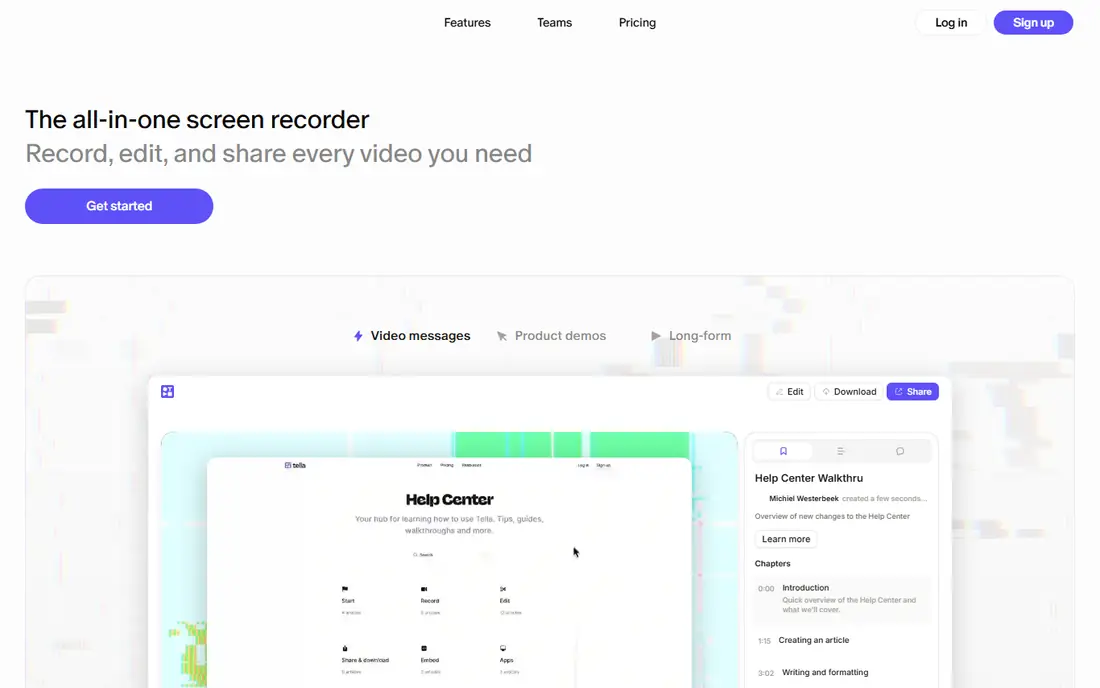1100x688 pixels.
Task: Click the purple Share button
Action: [912, 391]
